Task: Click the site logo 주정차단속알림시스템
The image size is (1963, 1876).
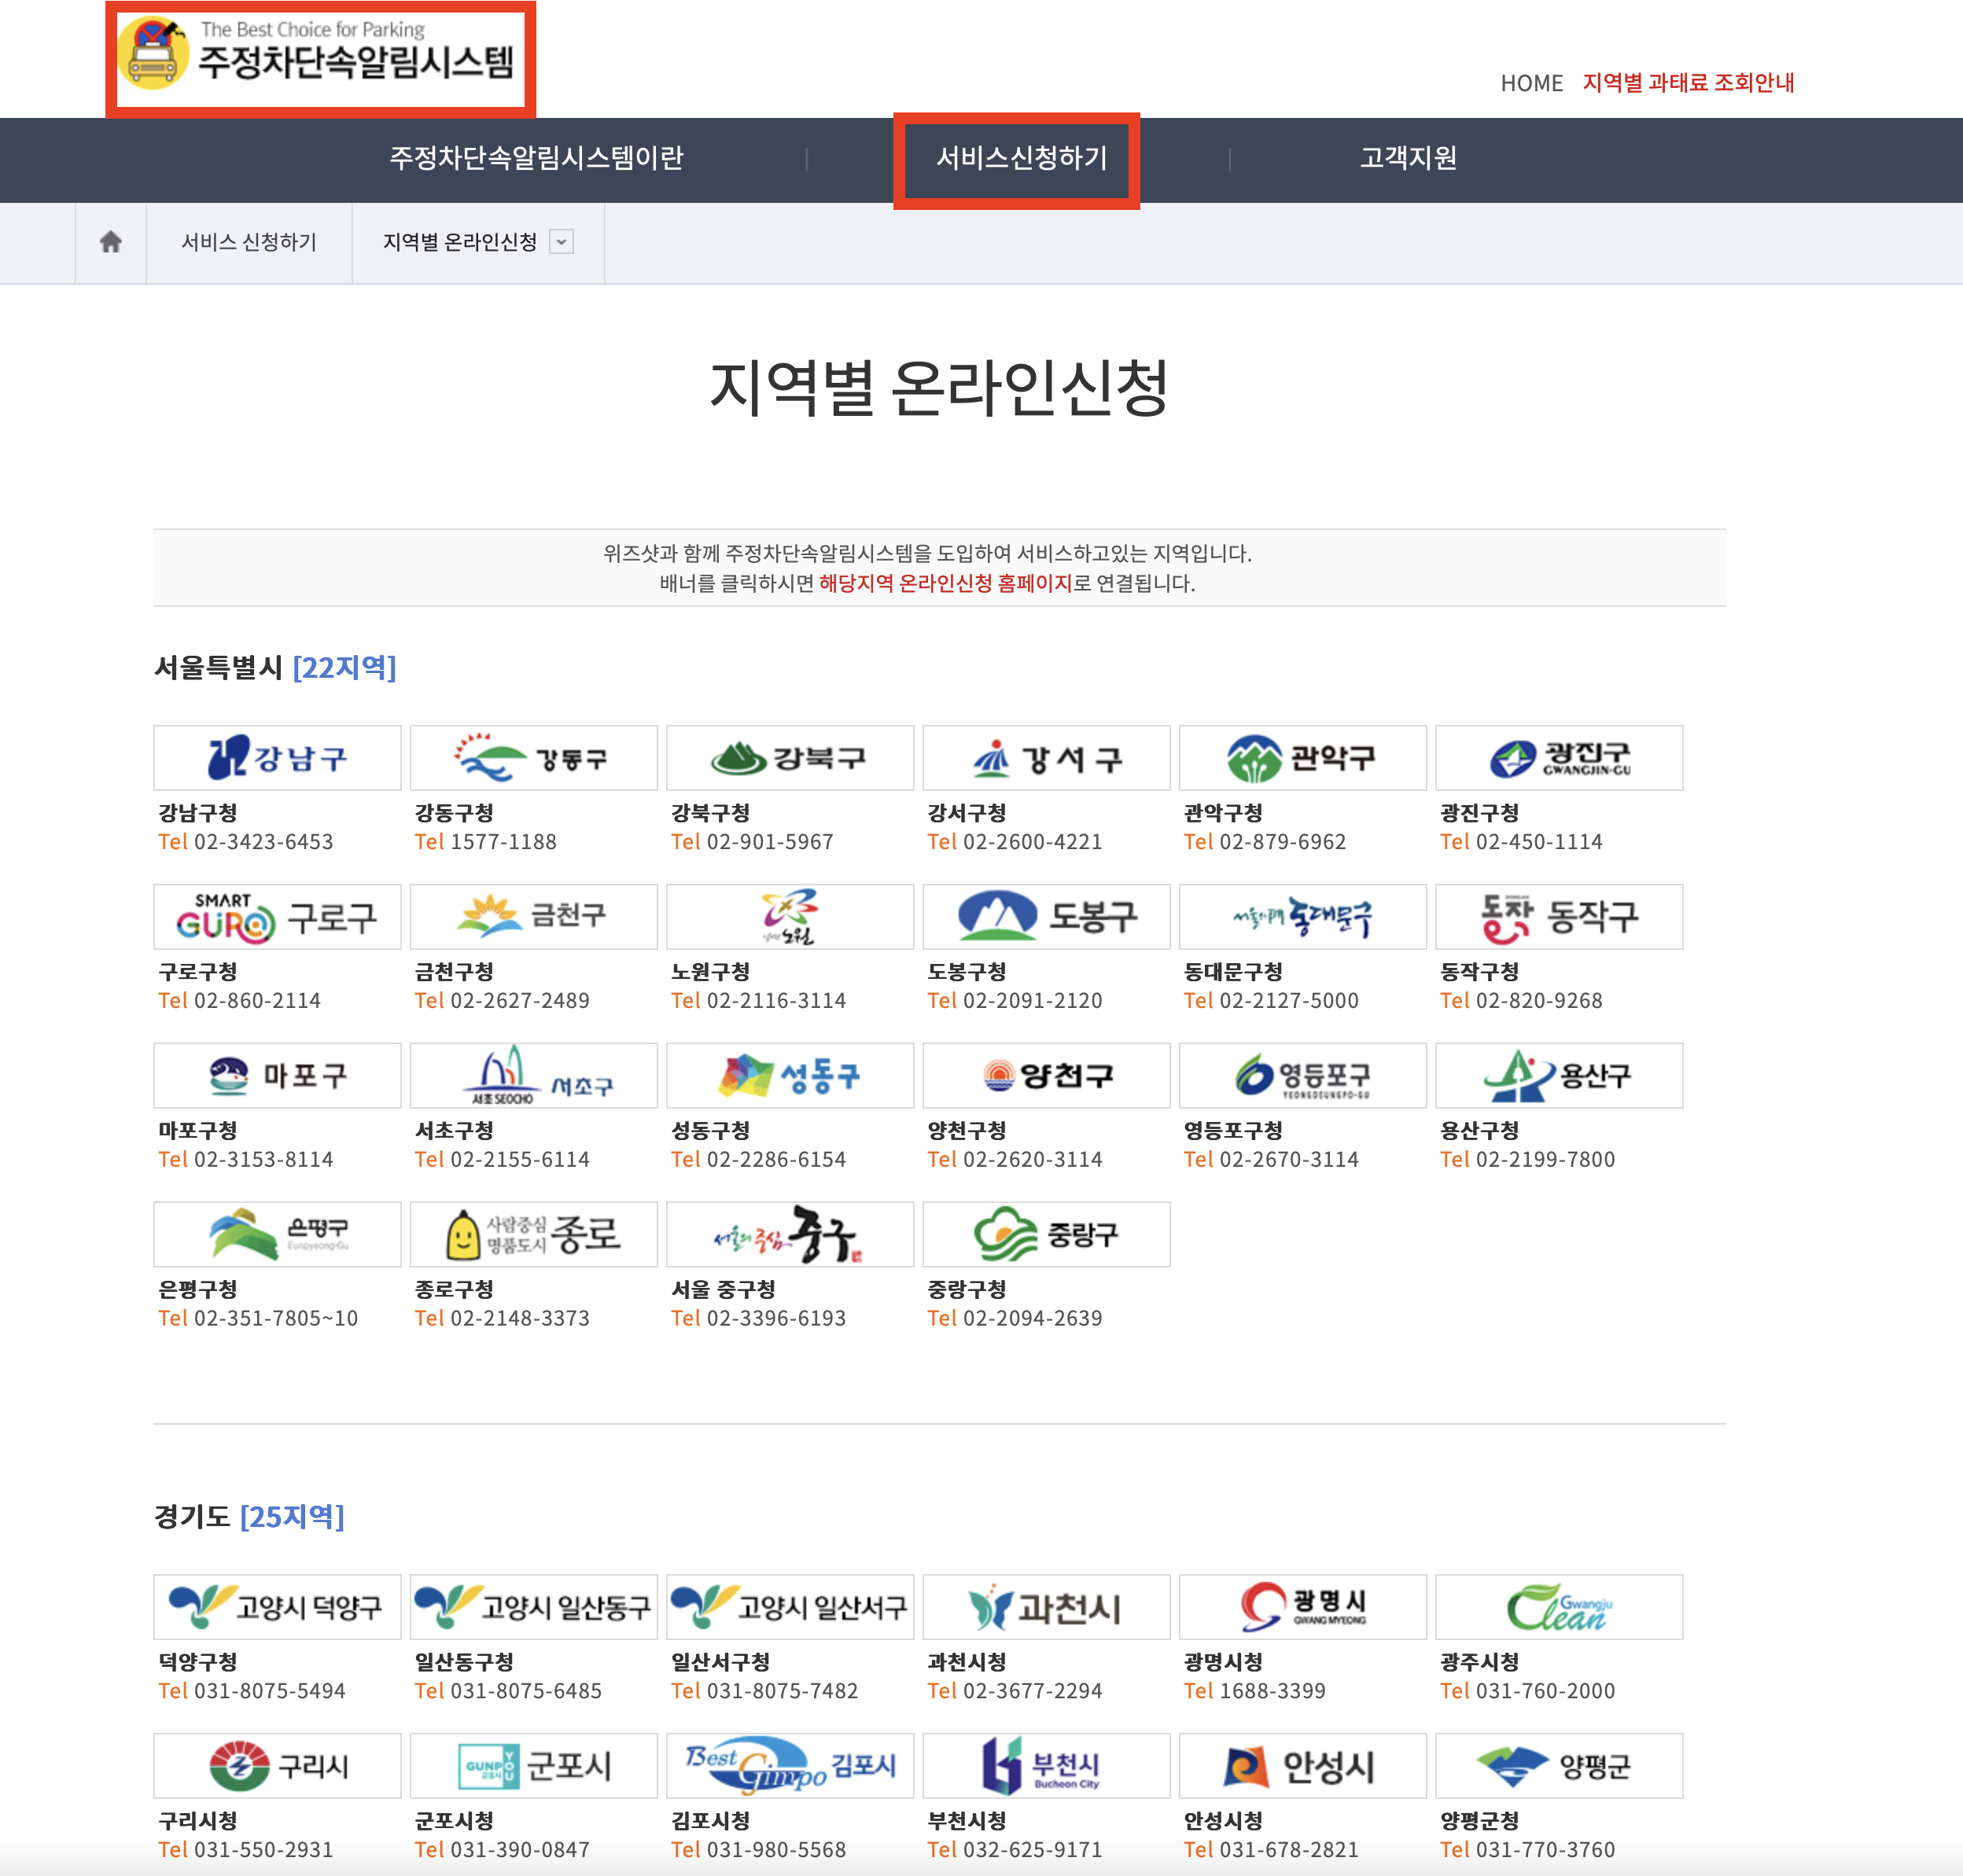Action: (x=320, y=57)
